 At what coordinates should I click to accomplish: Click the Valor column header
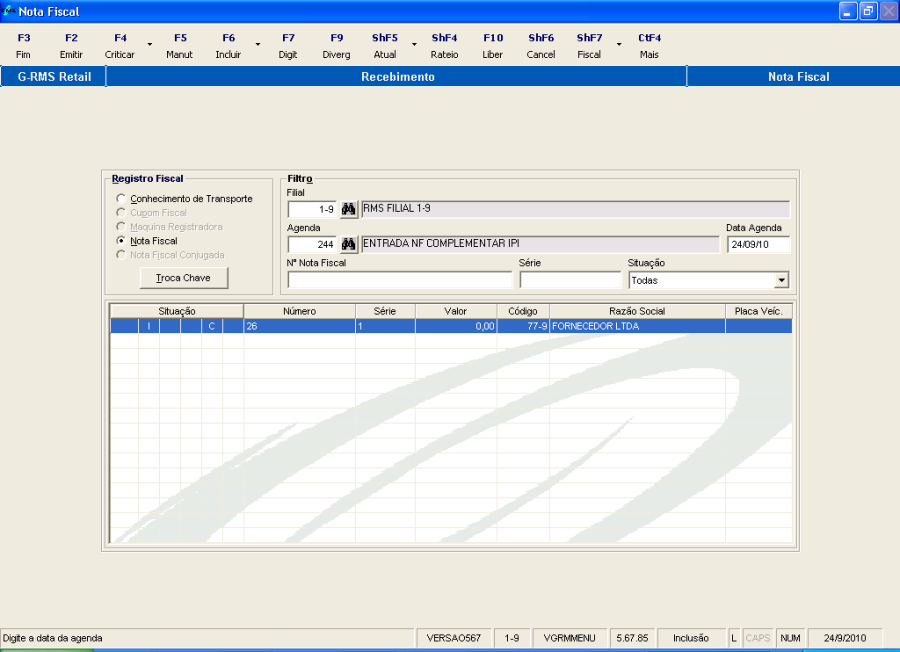click(456, 311)
